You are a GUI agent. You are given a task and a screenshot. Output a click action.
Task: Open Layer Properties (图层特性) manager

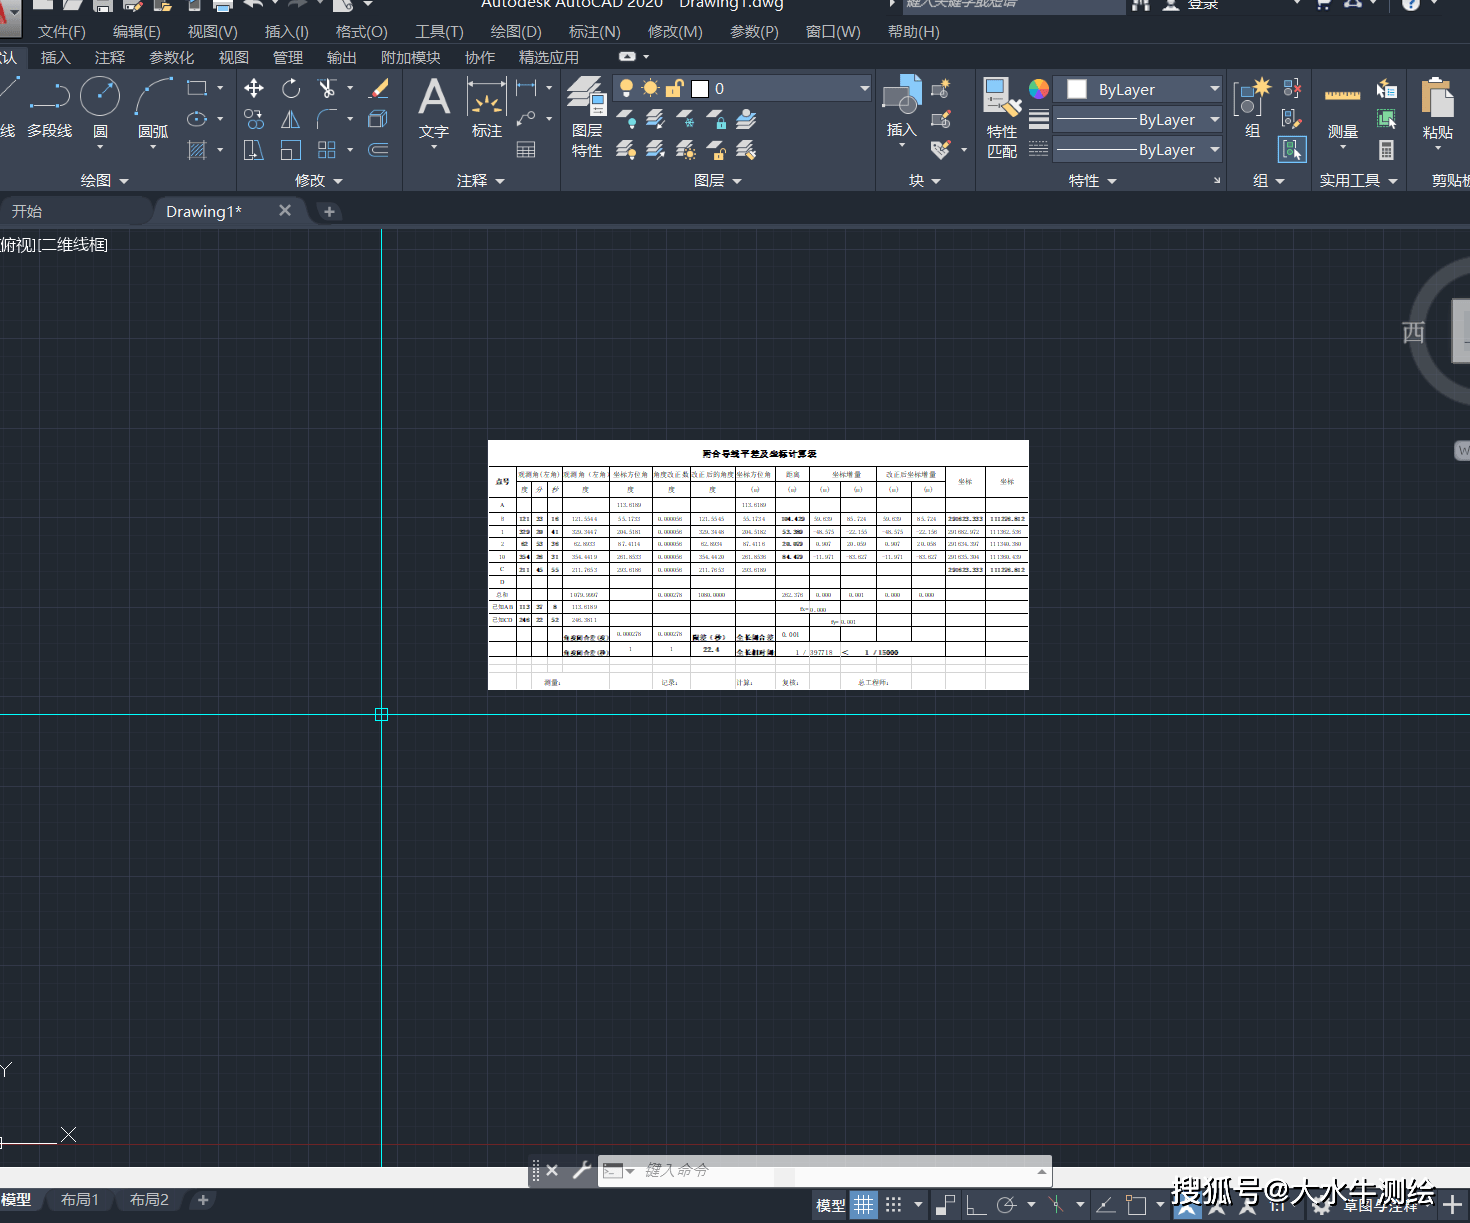(587, 117)
